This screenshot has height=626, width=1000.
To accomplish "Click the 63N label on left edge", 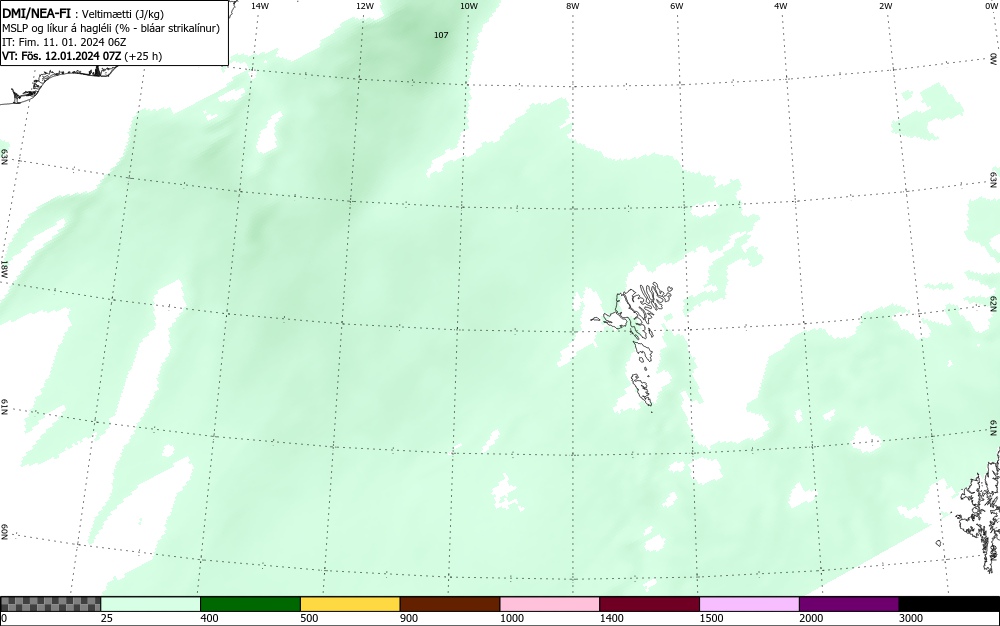I will 4,157.
